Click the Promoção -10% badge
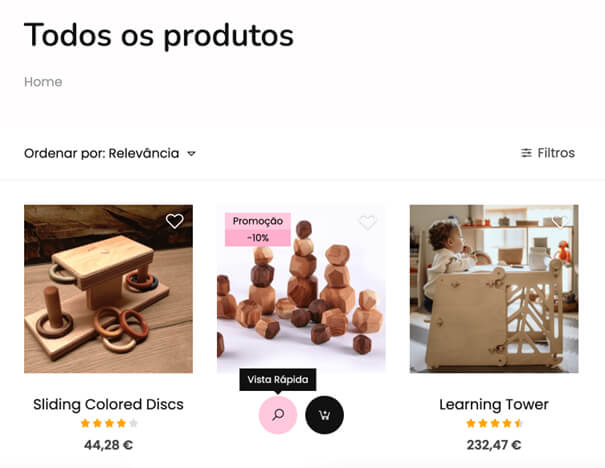Screen dimensions: 605x468 coord(258,229)
